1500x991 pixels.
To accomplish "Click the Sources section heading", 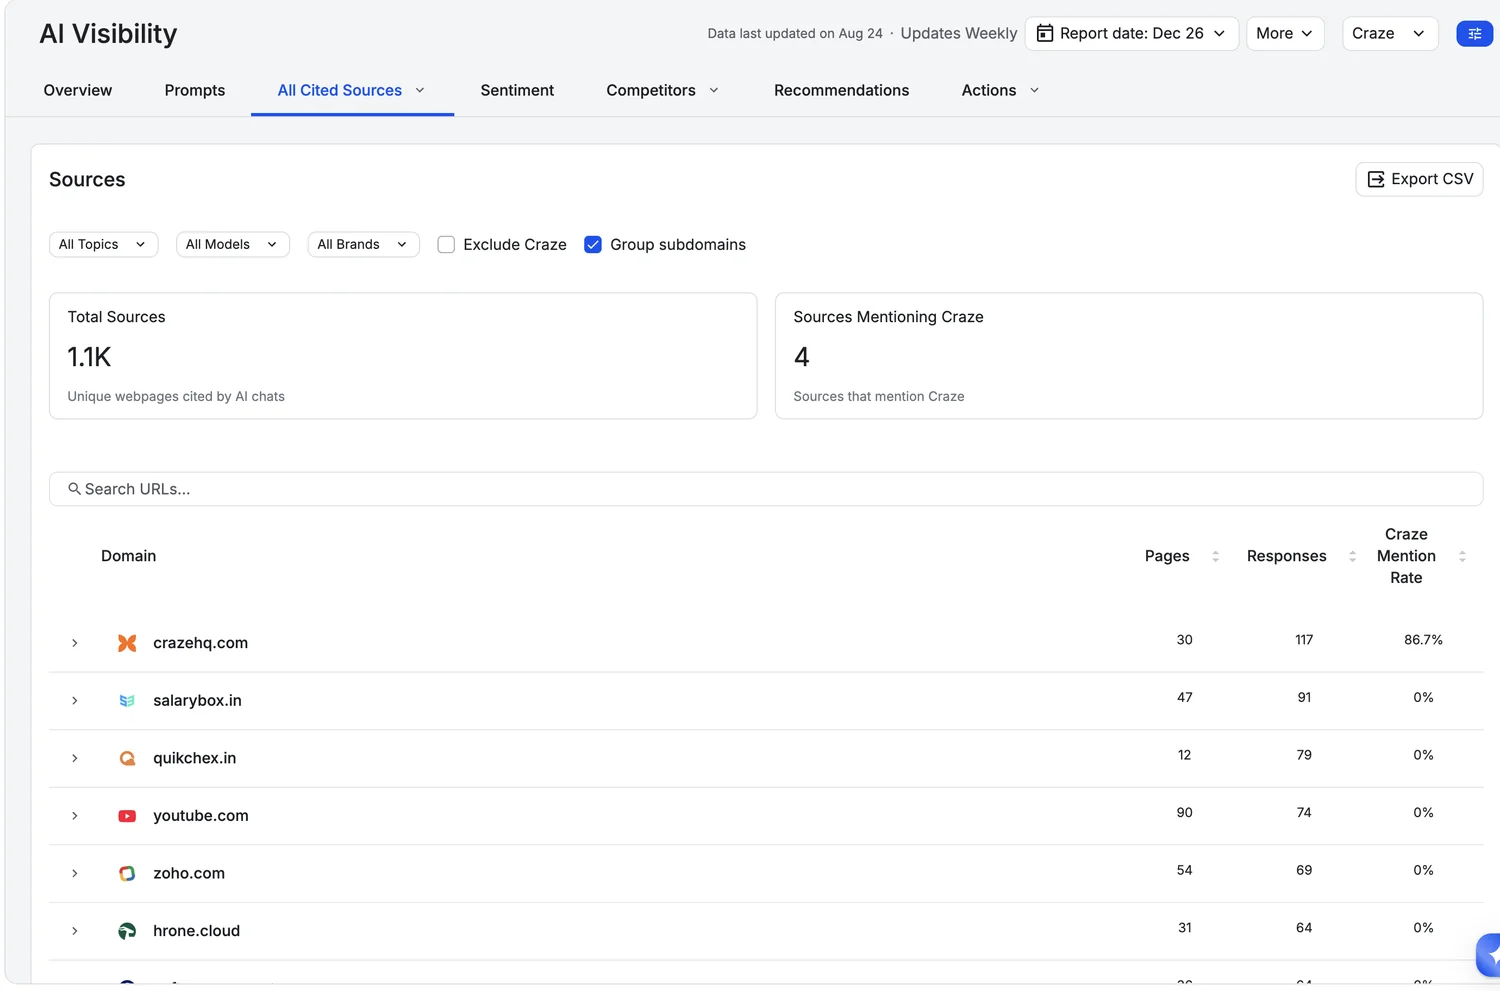I will pyautogui.click(x=87, y=180).
